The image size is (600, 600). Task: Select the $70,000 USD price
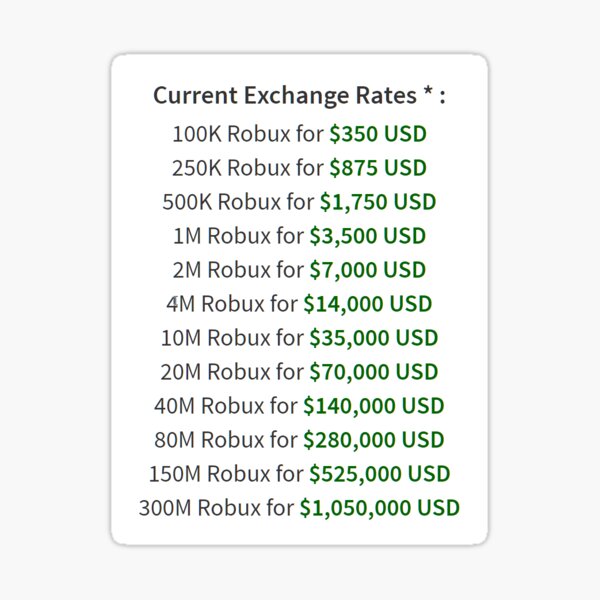click(x=373, y=372)
